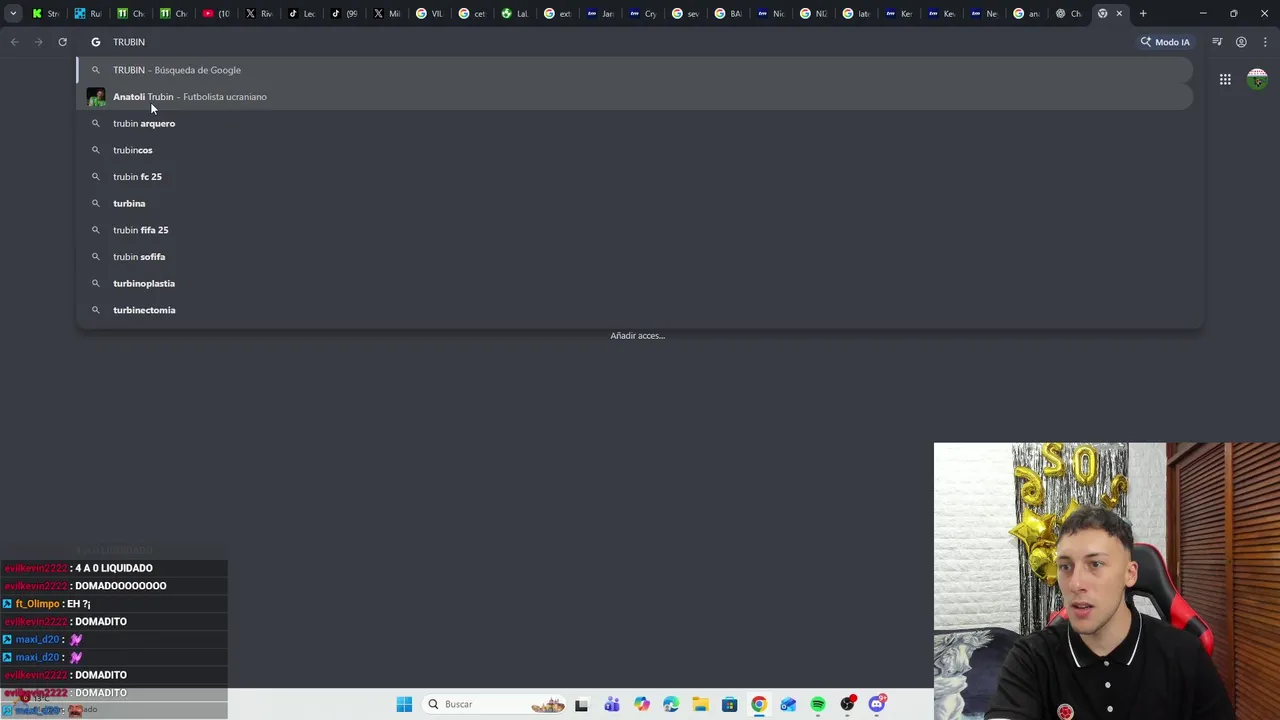
Task: Open the Google 'ext' tab
Action: [557, 13]
